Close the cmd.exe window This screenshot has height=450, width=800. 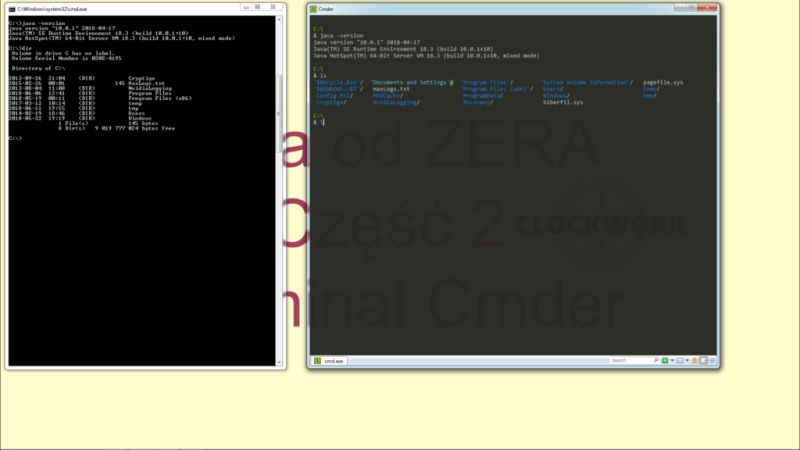tap(273, 7)
